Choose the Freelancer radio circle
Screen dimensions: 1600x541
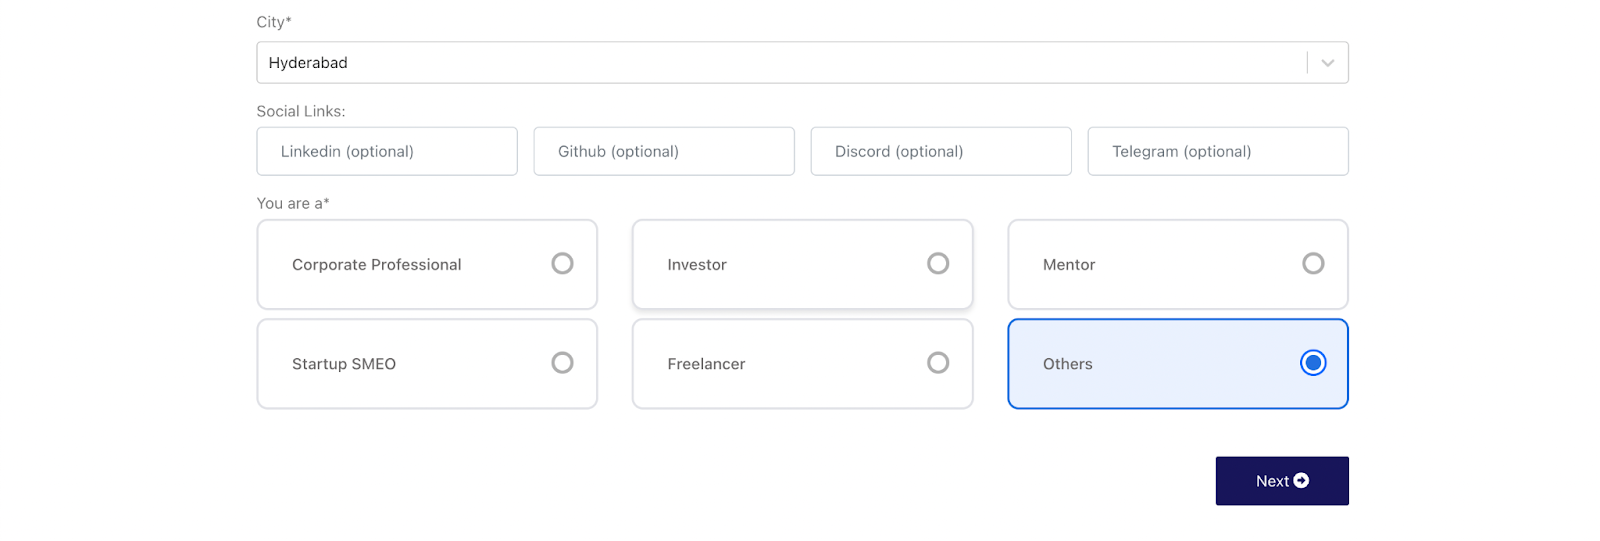tap(938, 363)
